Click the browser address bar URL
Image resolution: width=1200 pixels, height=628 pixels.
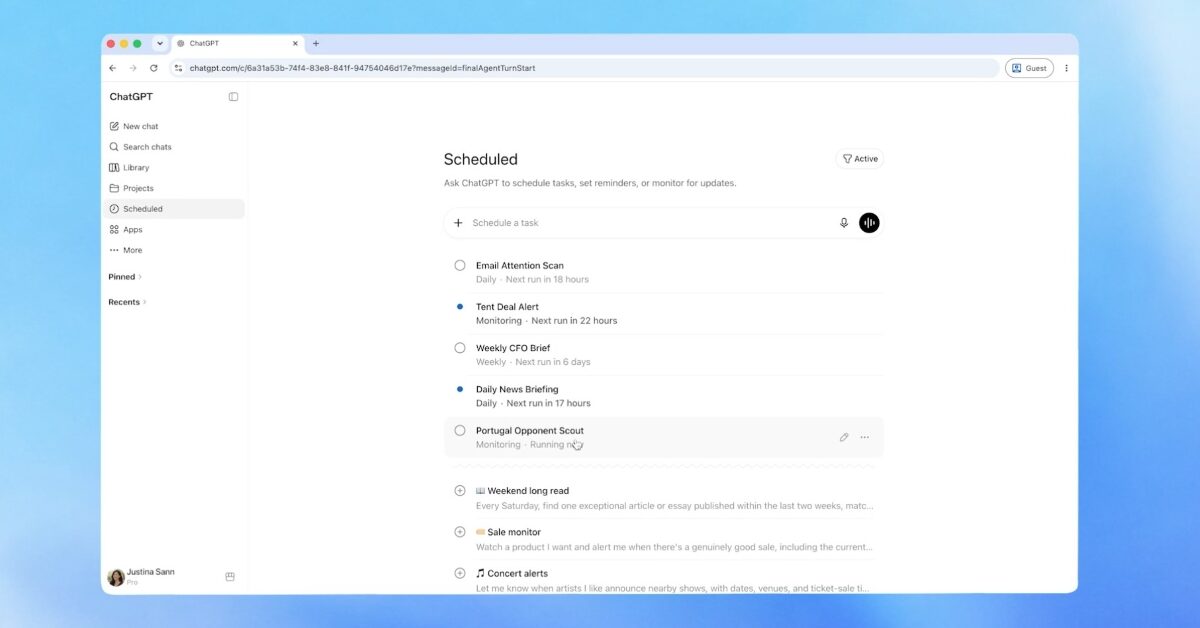(362, 68)
